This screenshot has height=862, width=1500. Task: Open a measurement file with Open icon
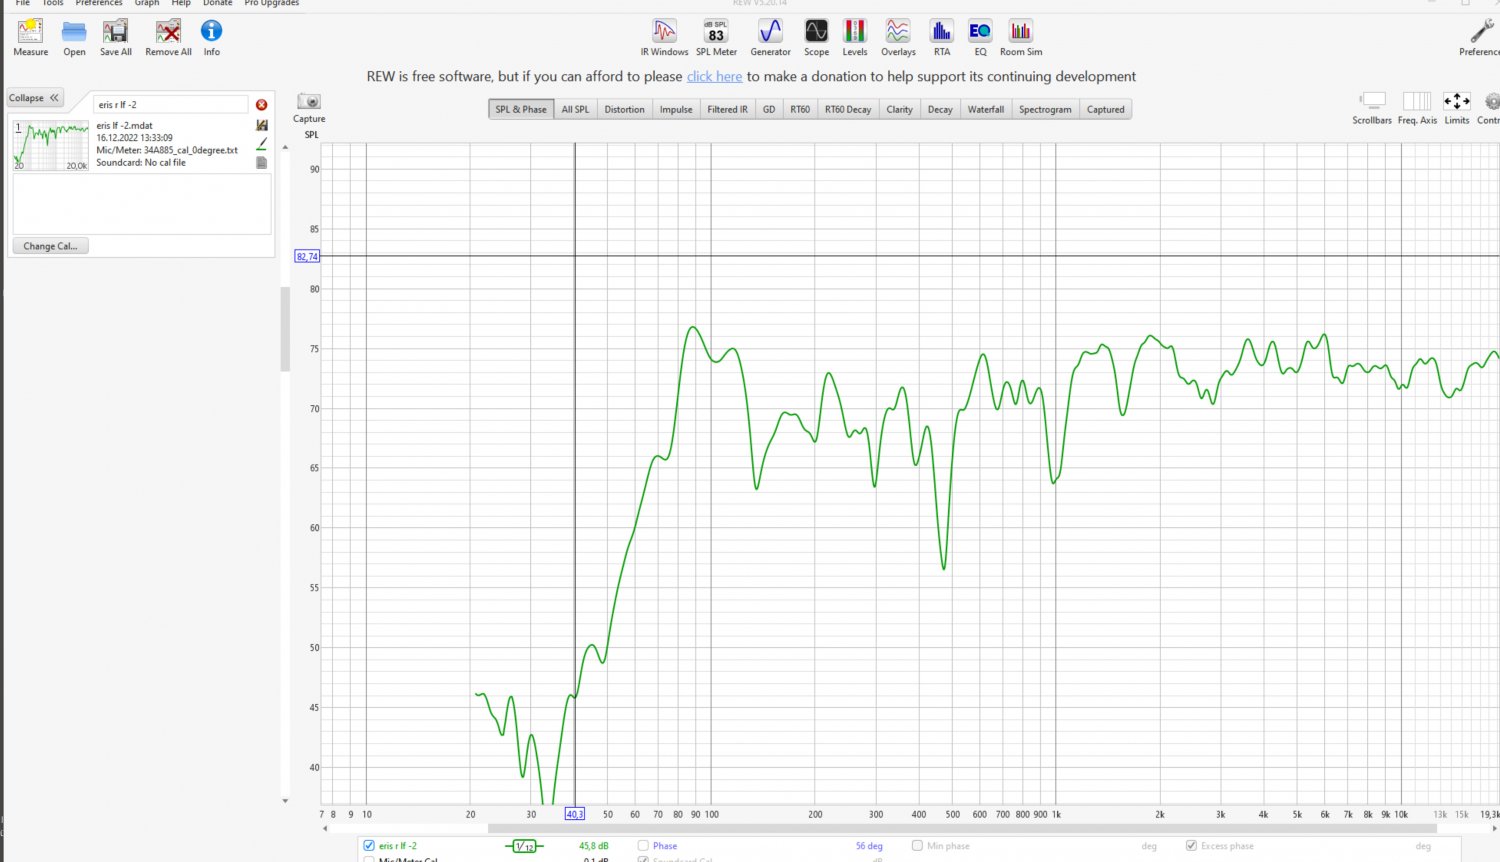tap(74, 38)
